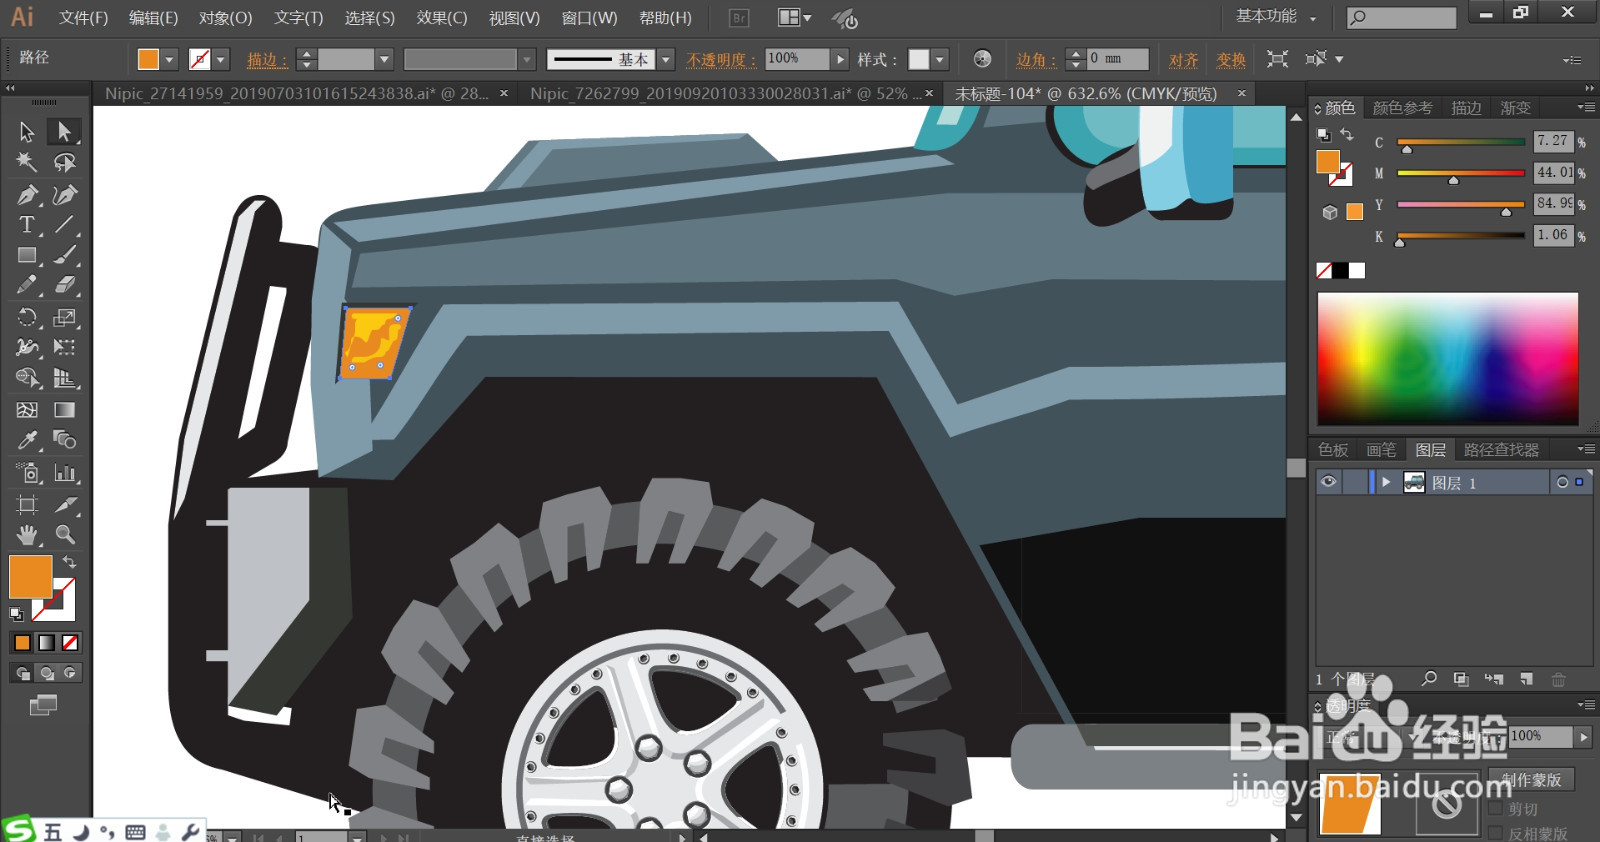
Task: Set fill mode to solid Color
Action: pos(22,643)
